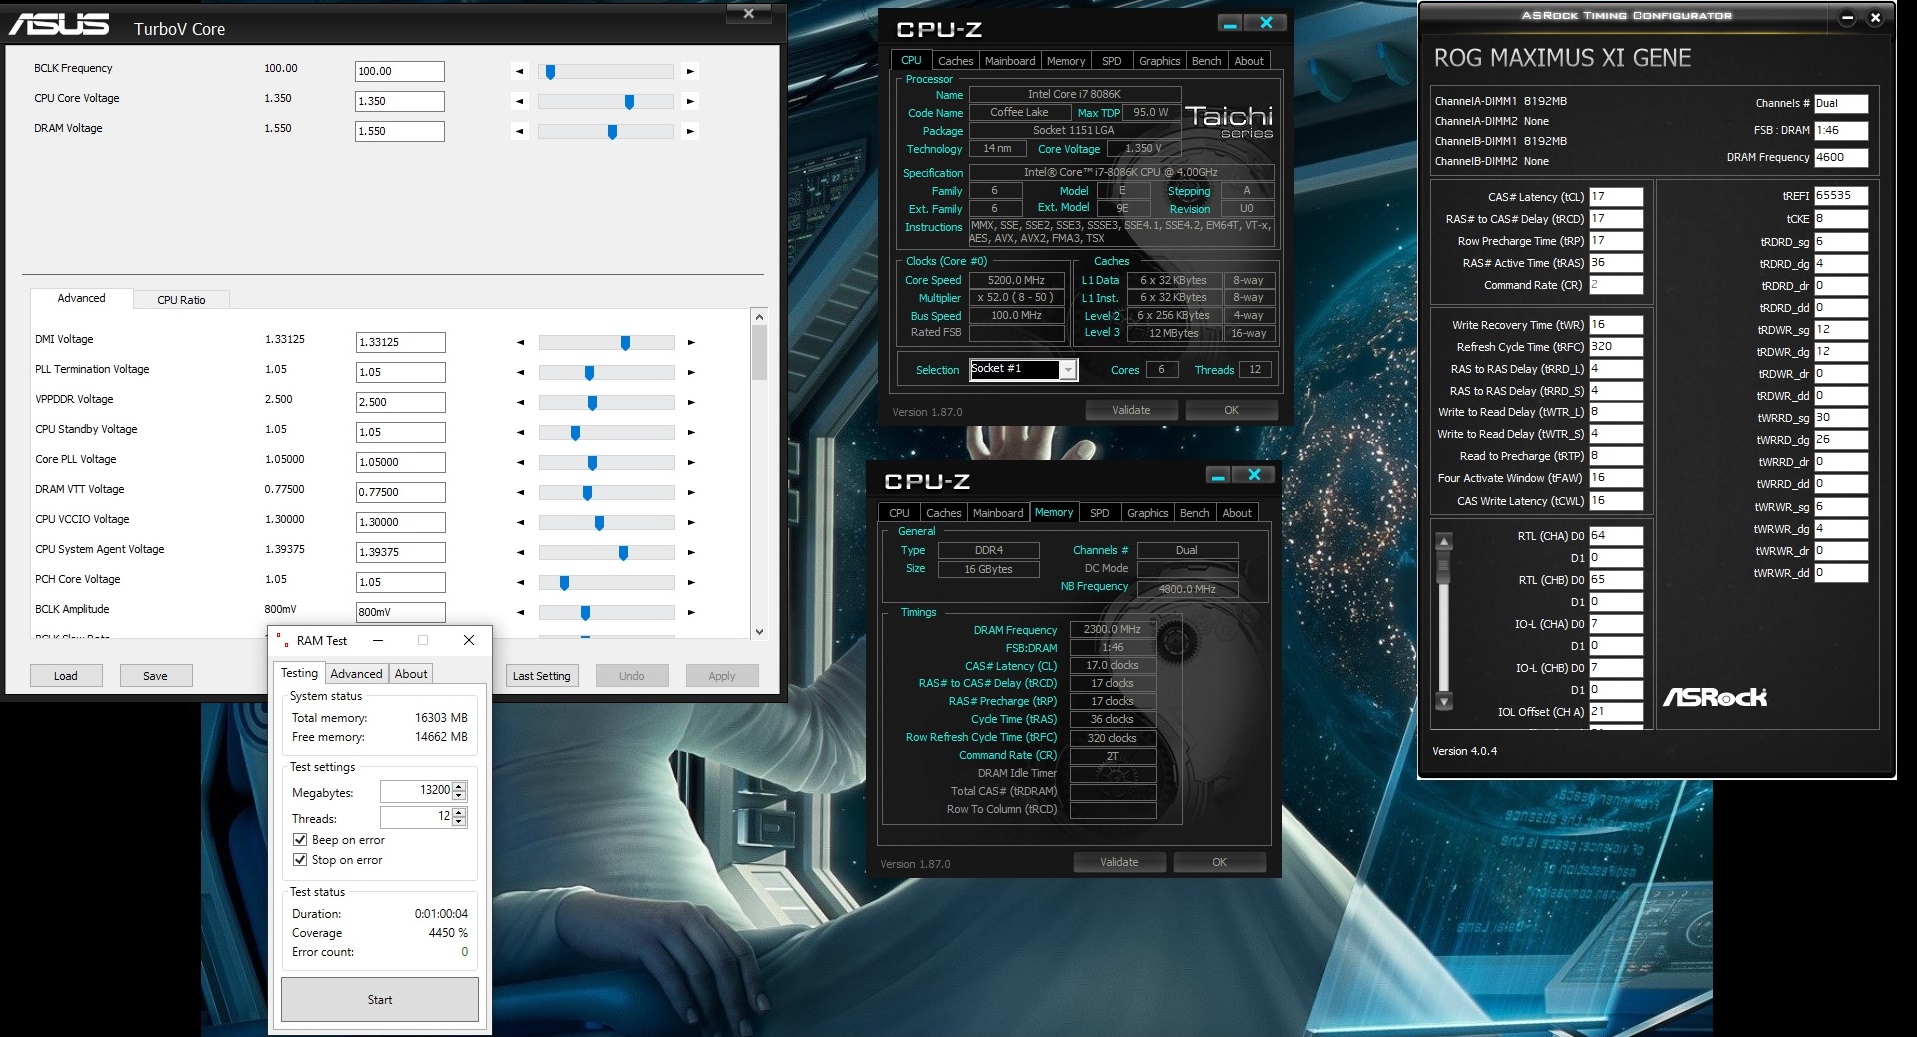Raise CPU System Agent Voltage right arrow
1917x1037 pixels.
click(x=691, y=552)
